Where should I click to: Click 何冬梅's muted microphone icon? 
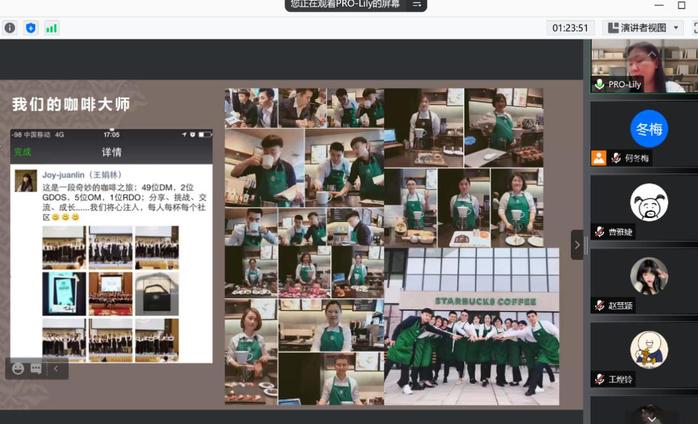[x=616, y=158]
